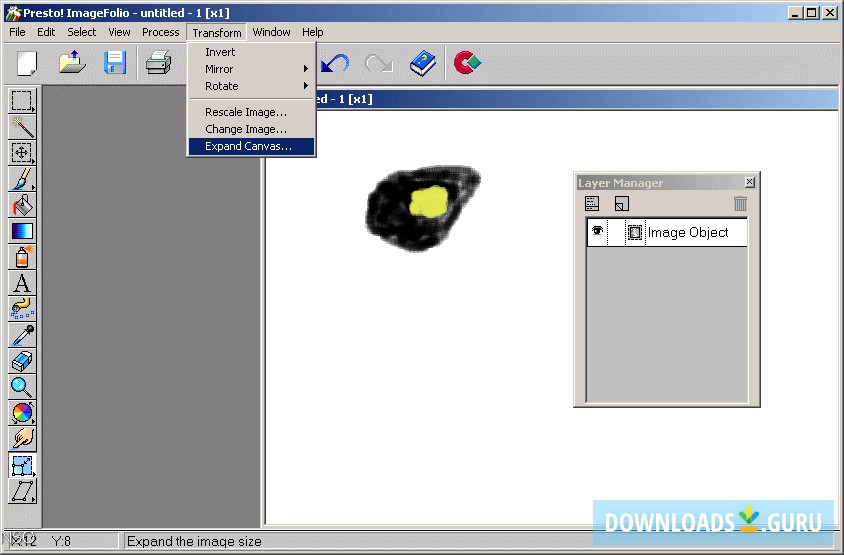Click the red and green logo icon
This screenshot has width=844, height=555.
[467, 62]
